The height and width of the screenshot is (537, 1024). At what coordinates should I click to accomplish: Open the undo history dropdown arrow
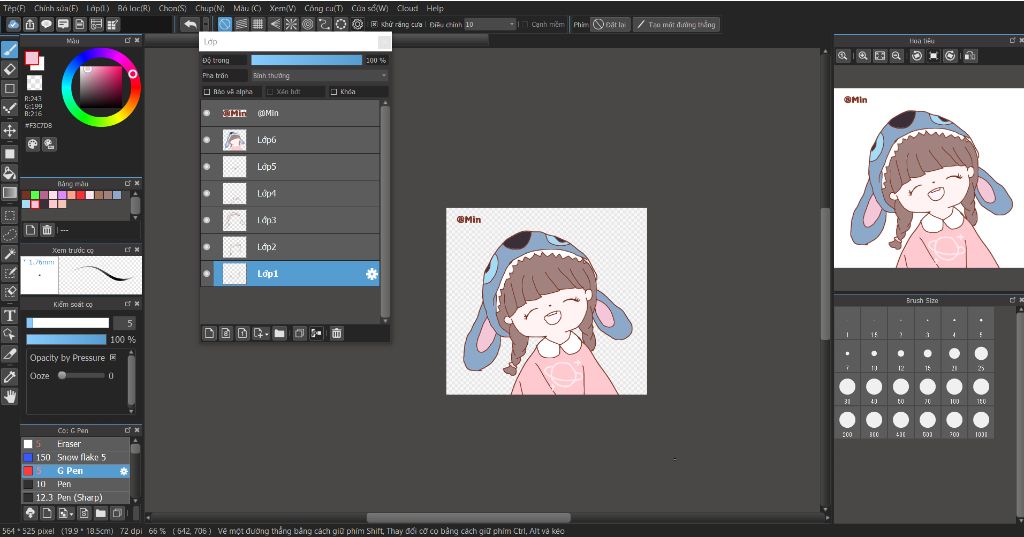[x=206, y=24]
